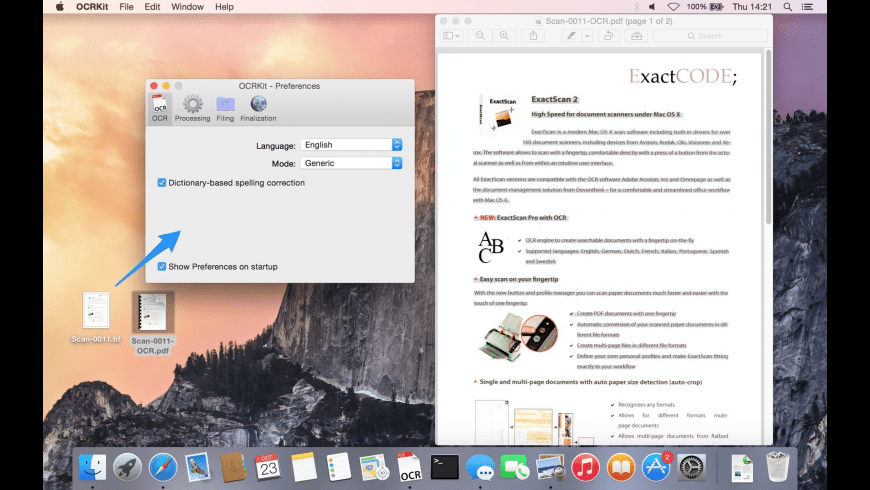This screenshot has height=490, width=870.
Task: Select the Scan-0011.tif desktop file
Action: pyautogui.click(x=96, y=317)
